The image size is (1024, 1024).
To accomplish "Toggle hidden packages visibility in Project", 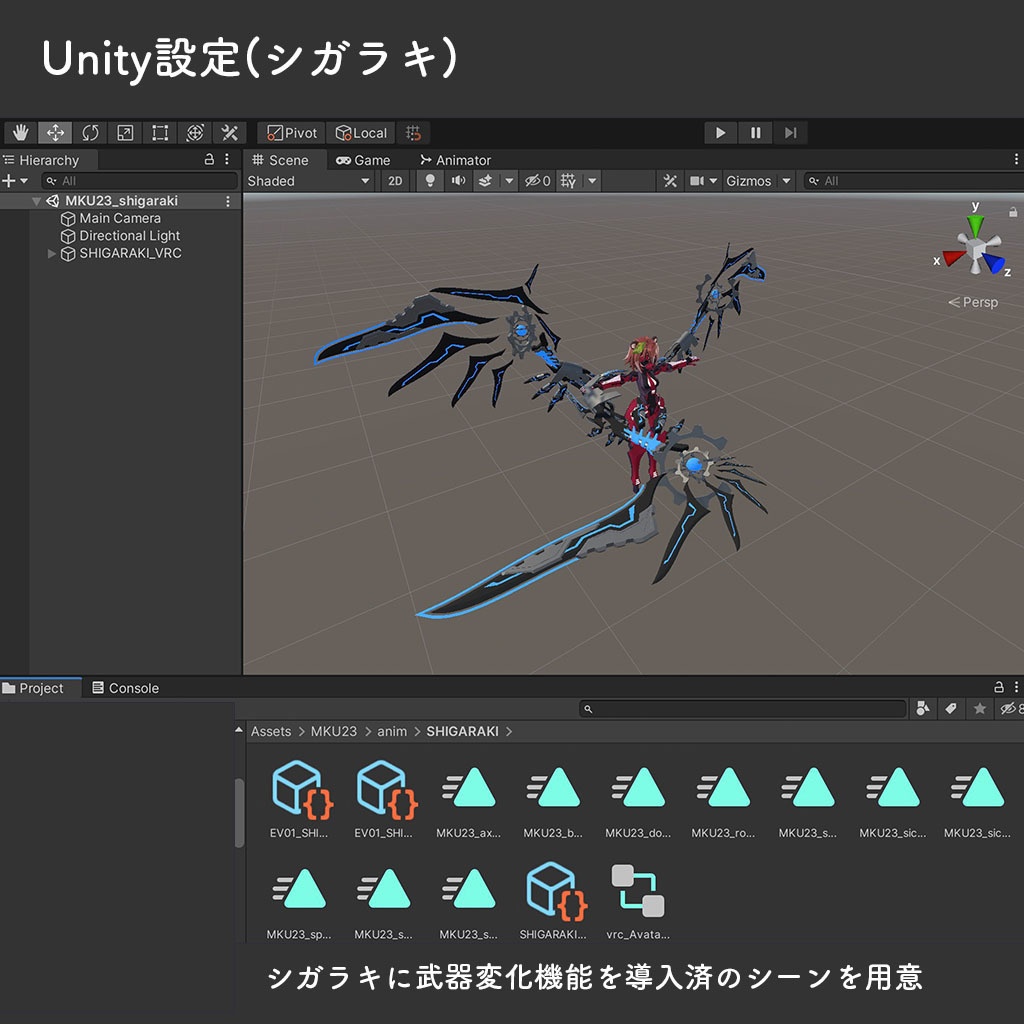I will (1010, 709).
